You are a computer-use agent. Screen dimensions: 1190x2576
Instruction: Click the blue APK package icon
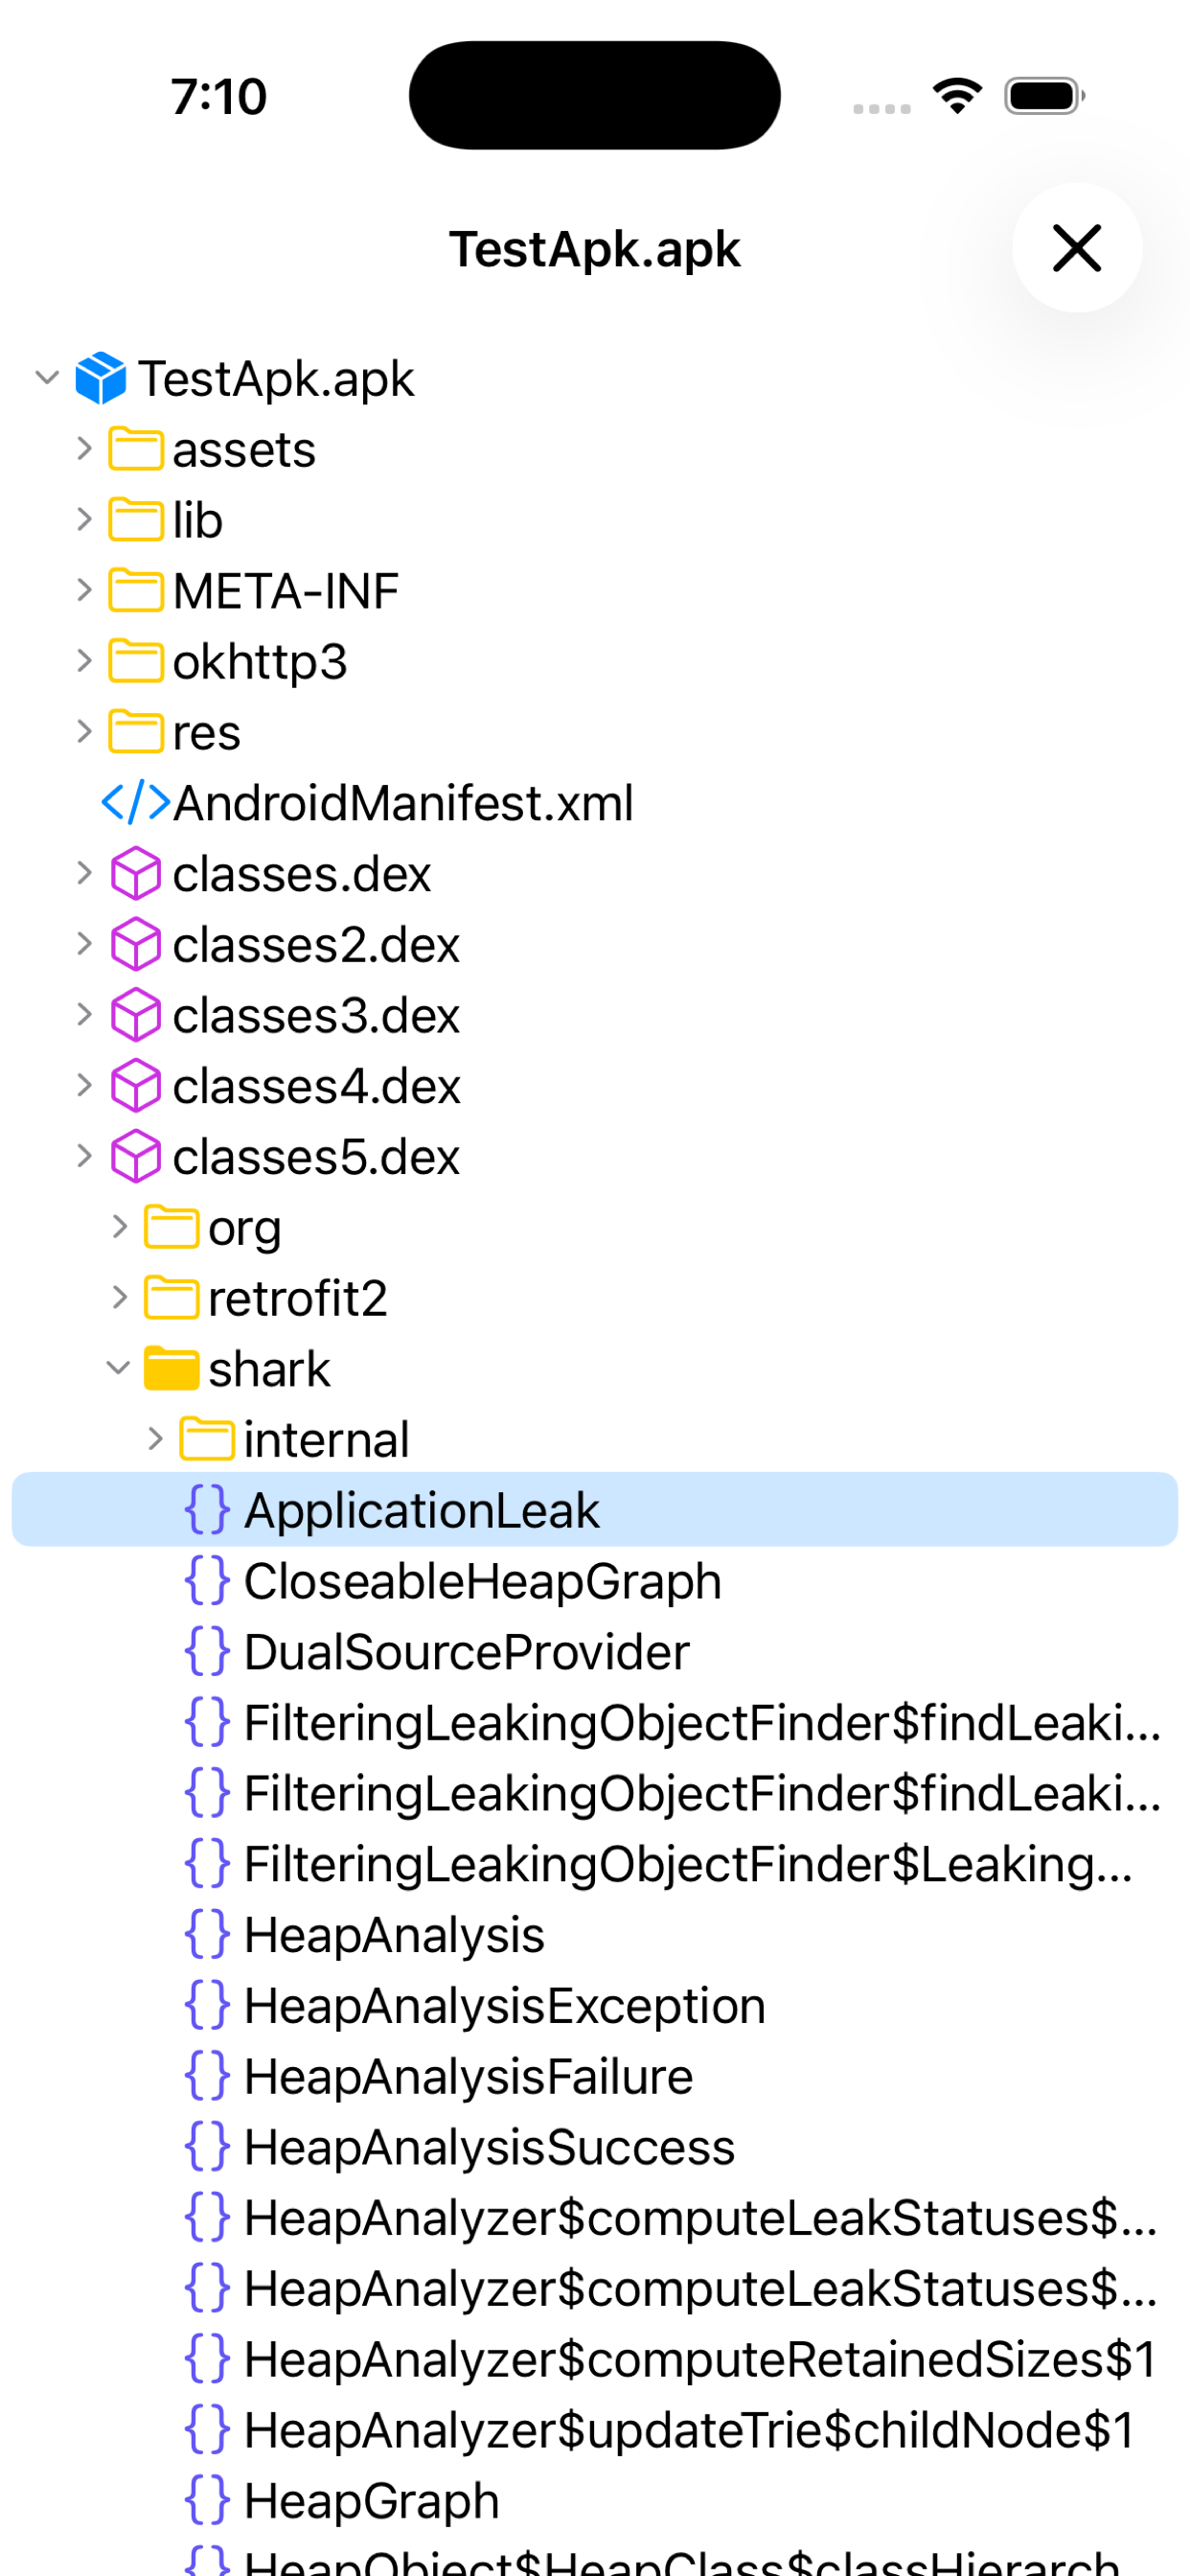(101, 378)
